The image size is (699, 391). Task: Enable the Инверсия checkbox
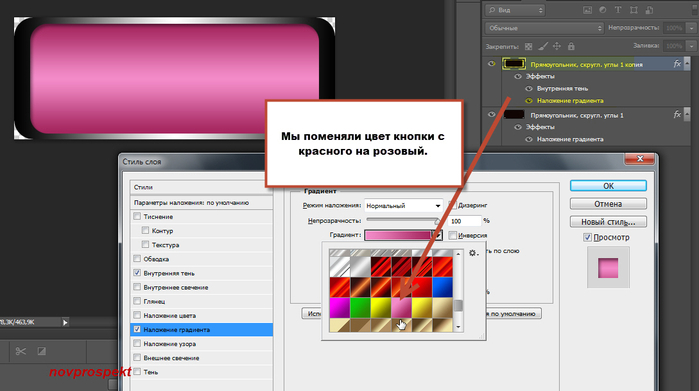452,235
